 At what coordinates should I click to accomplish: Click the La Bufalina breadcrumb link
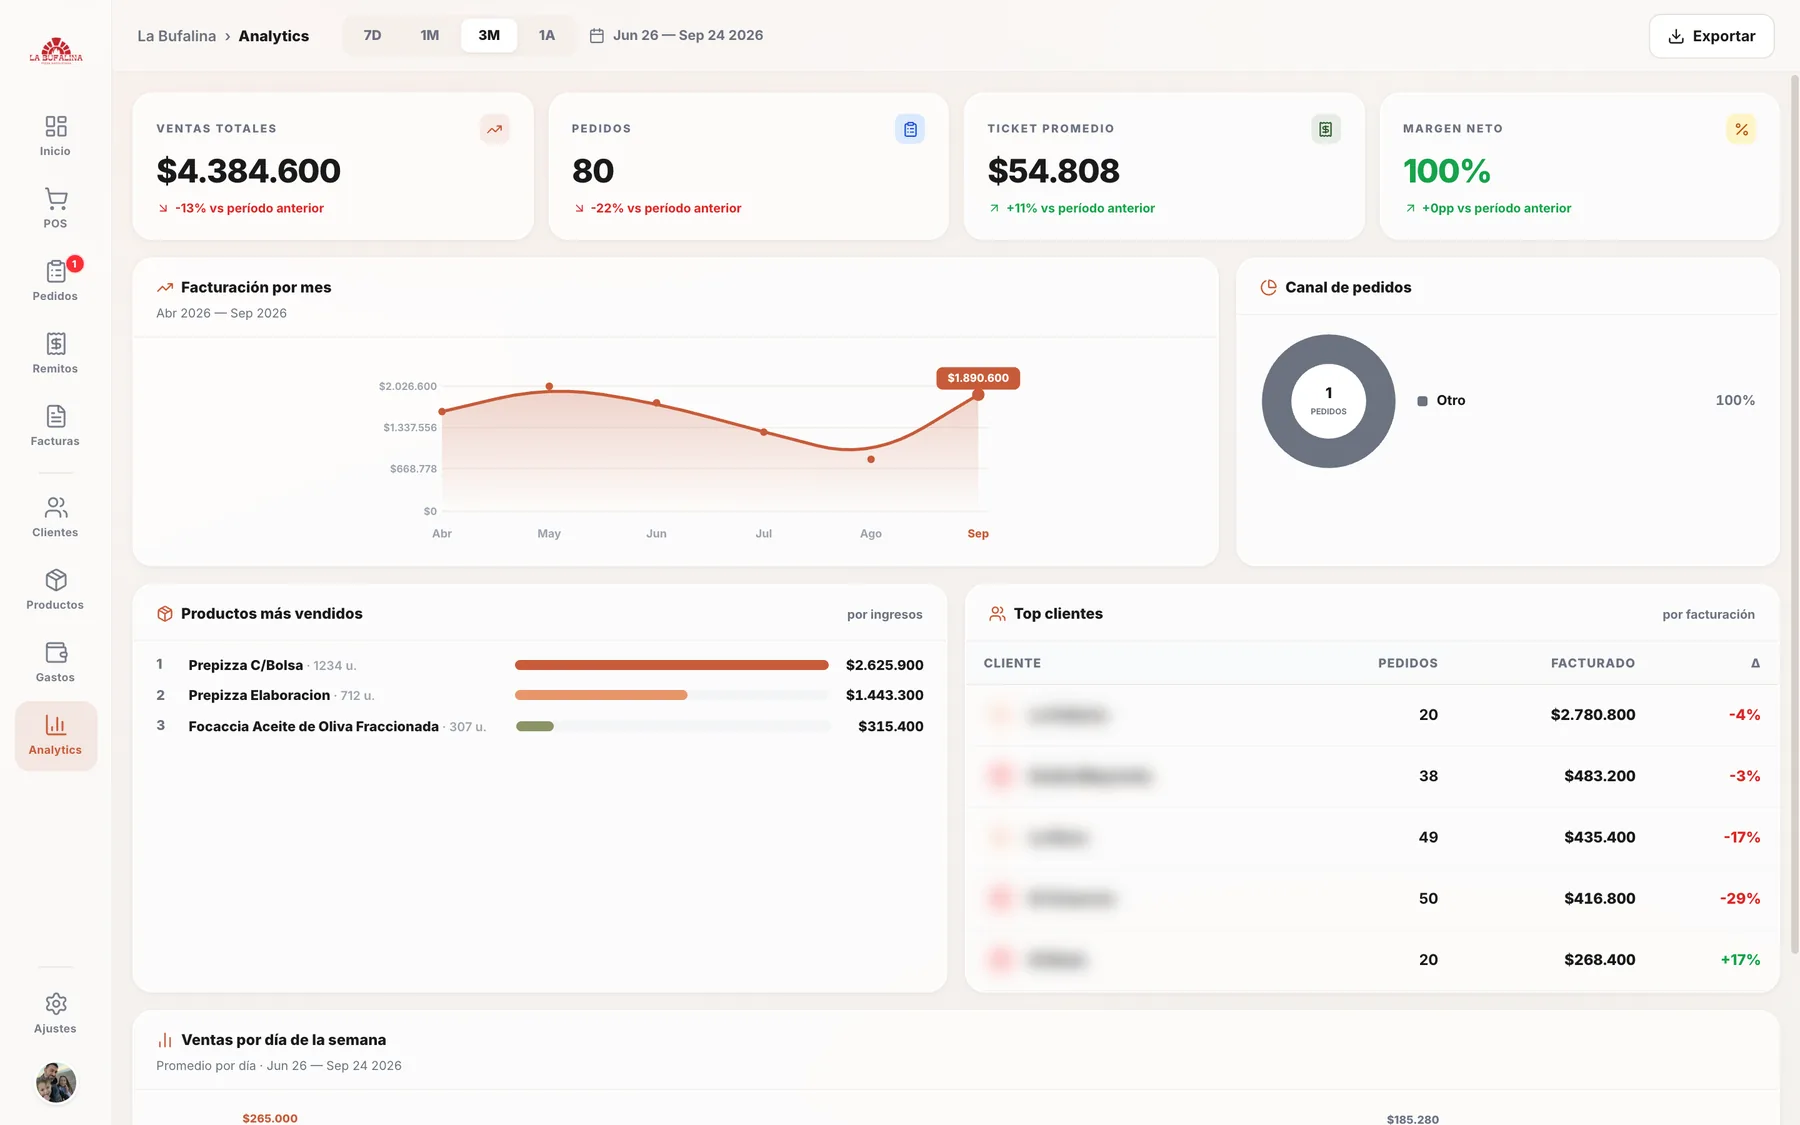coord(177,36)
